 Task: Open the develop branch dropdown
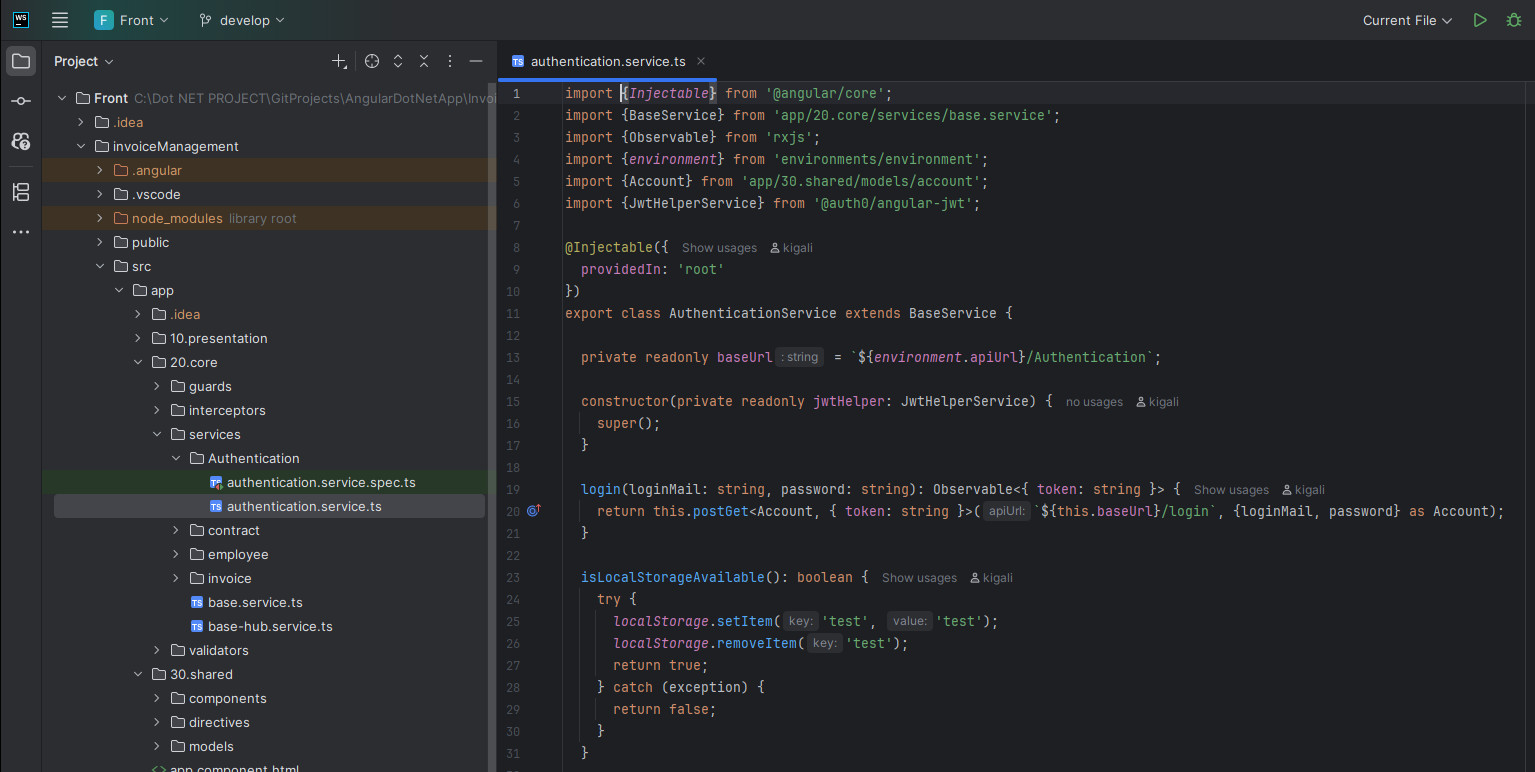click(242, 20)
